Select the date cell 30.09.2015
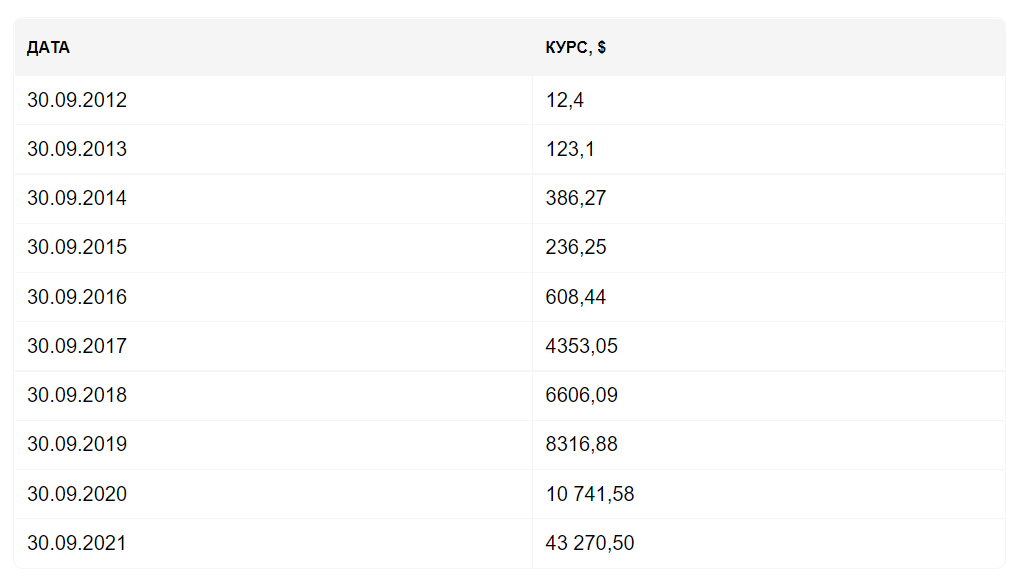Viewport: 1018px width, 577px height. (77, 247)
